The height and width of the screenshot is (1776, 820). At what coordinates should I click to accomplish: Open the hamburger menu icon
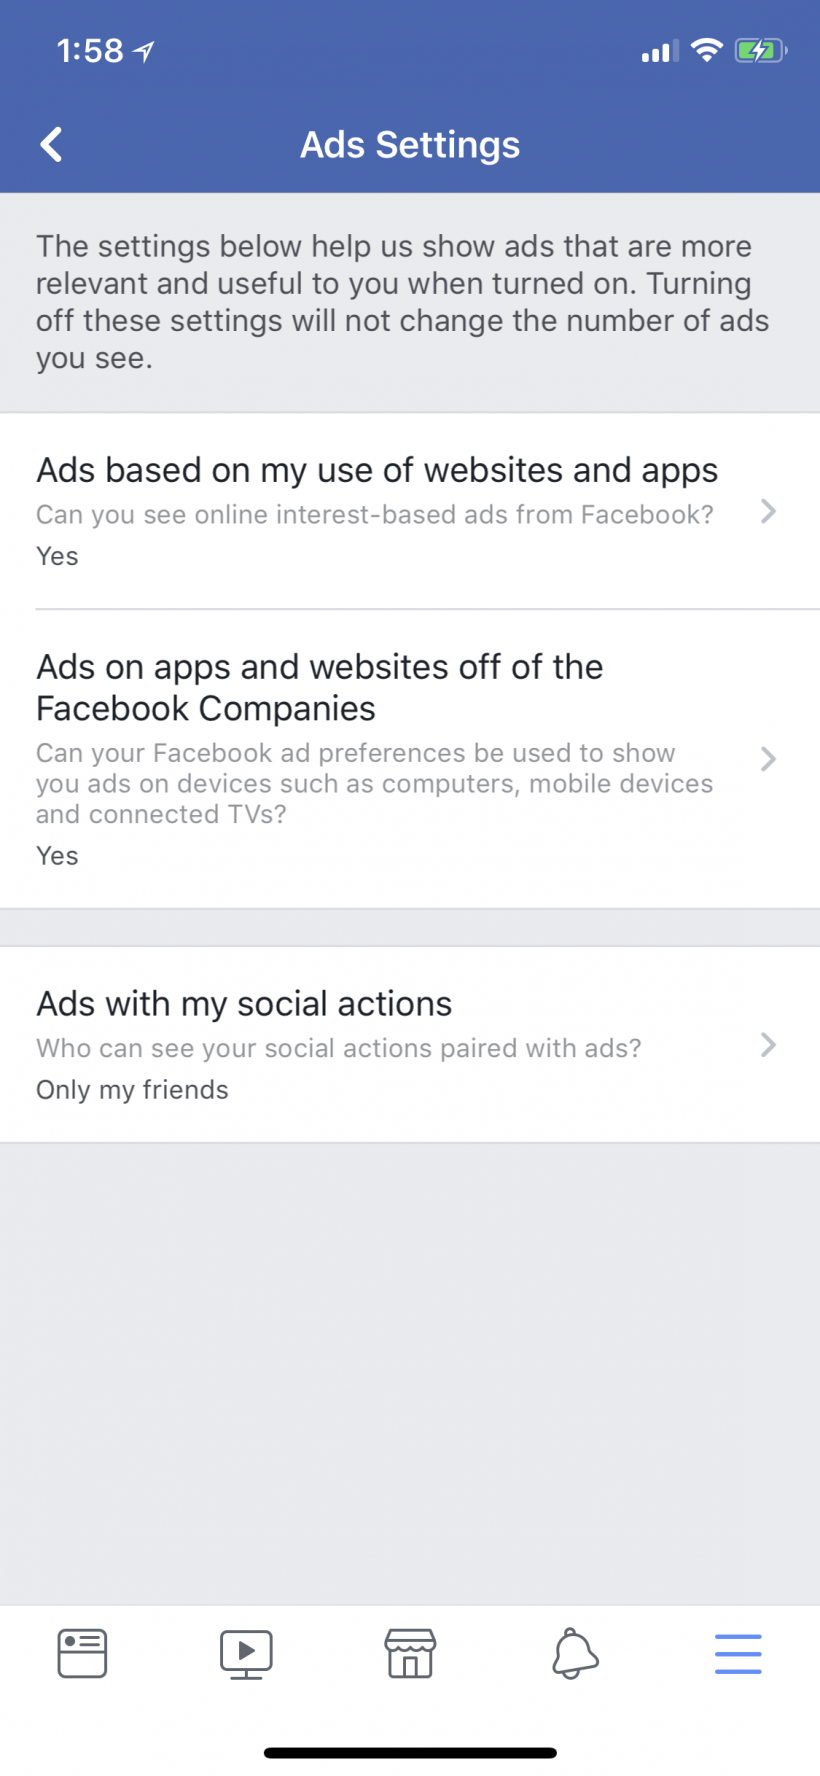click(738, 1653)
